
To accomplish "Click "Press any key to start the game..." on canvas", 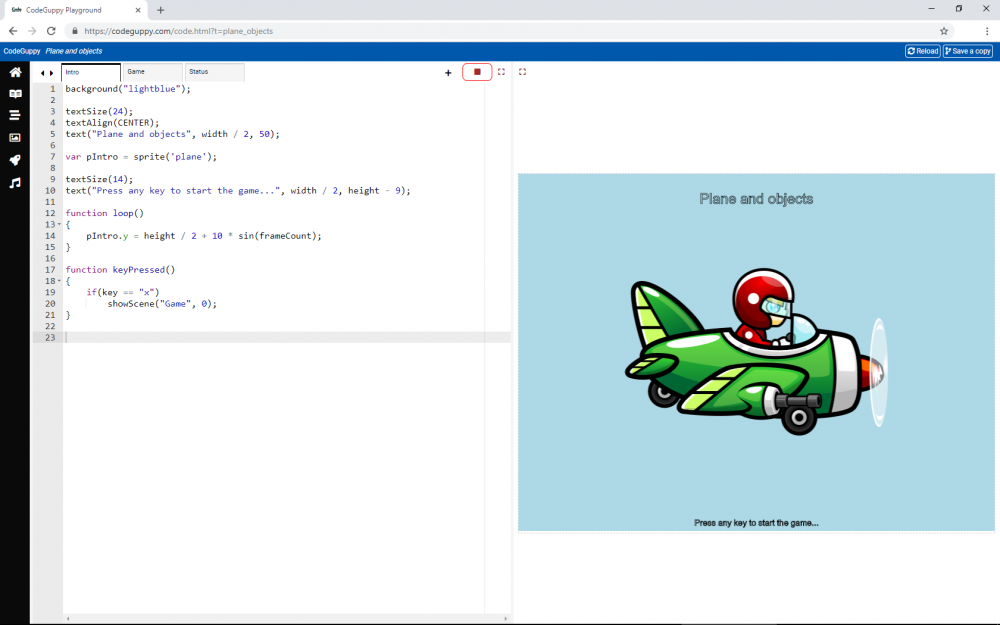I will point(756,523).
